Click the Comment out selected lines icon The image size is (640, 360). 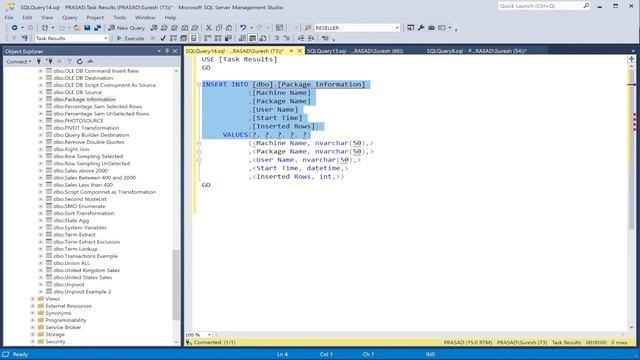(x=276, y=38)
